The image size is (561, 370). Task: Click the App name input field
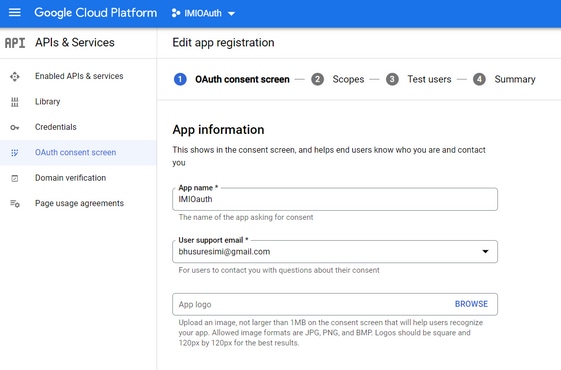(335, 199)
